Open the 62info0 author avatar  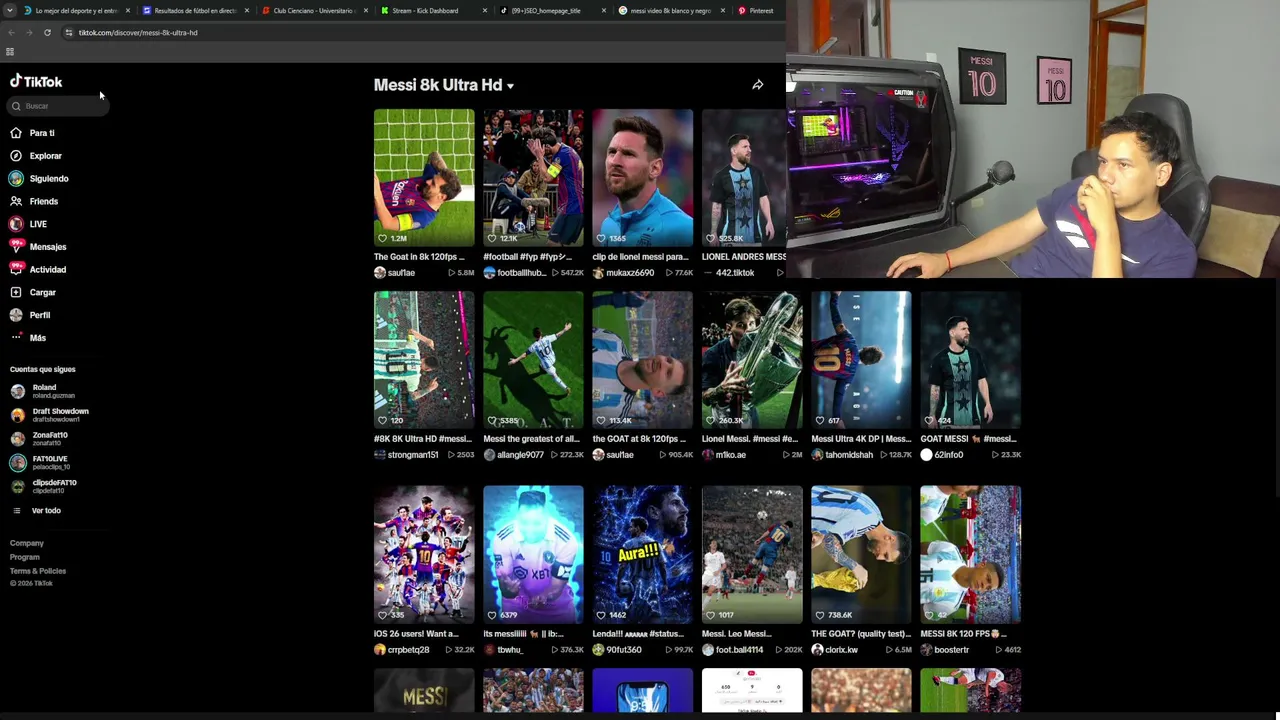[926, 455]
